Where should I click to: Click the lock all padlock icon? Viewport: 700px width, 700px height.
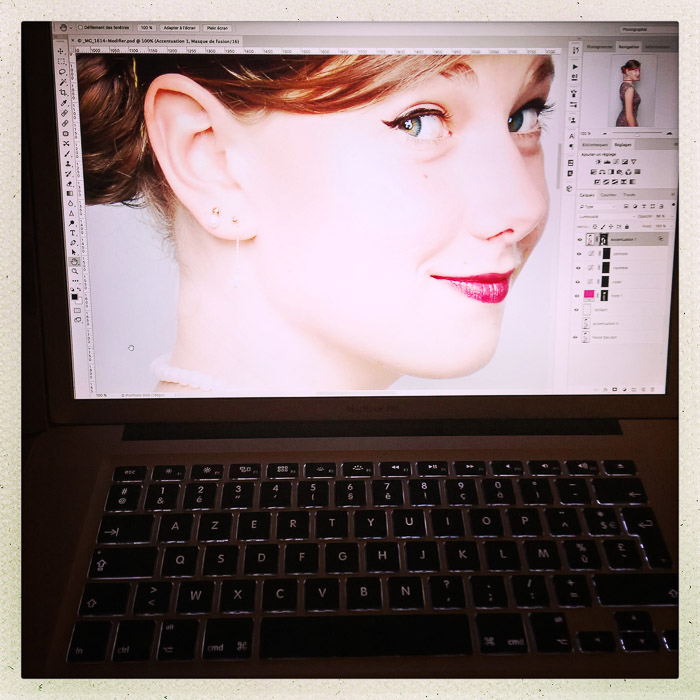pos(627,227)
